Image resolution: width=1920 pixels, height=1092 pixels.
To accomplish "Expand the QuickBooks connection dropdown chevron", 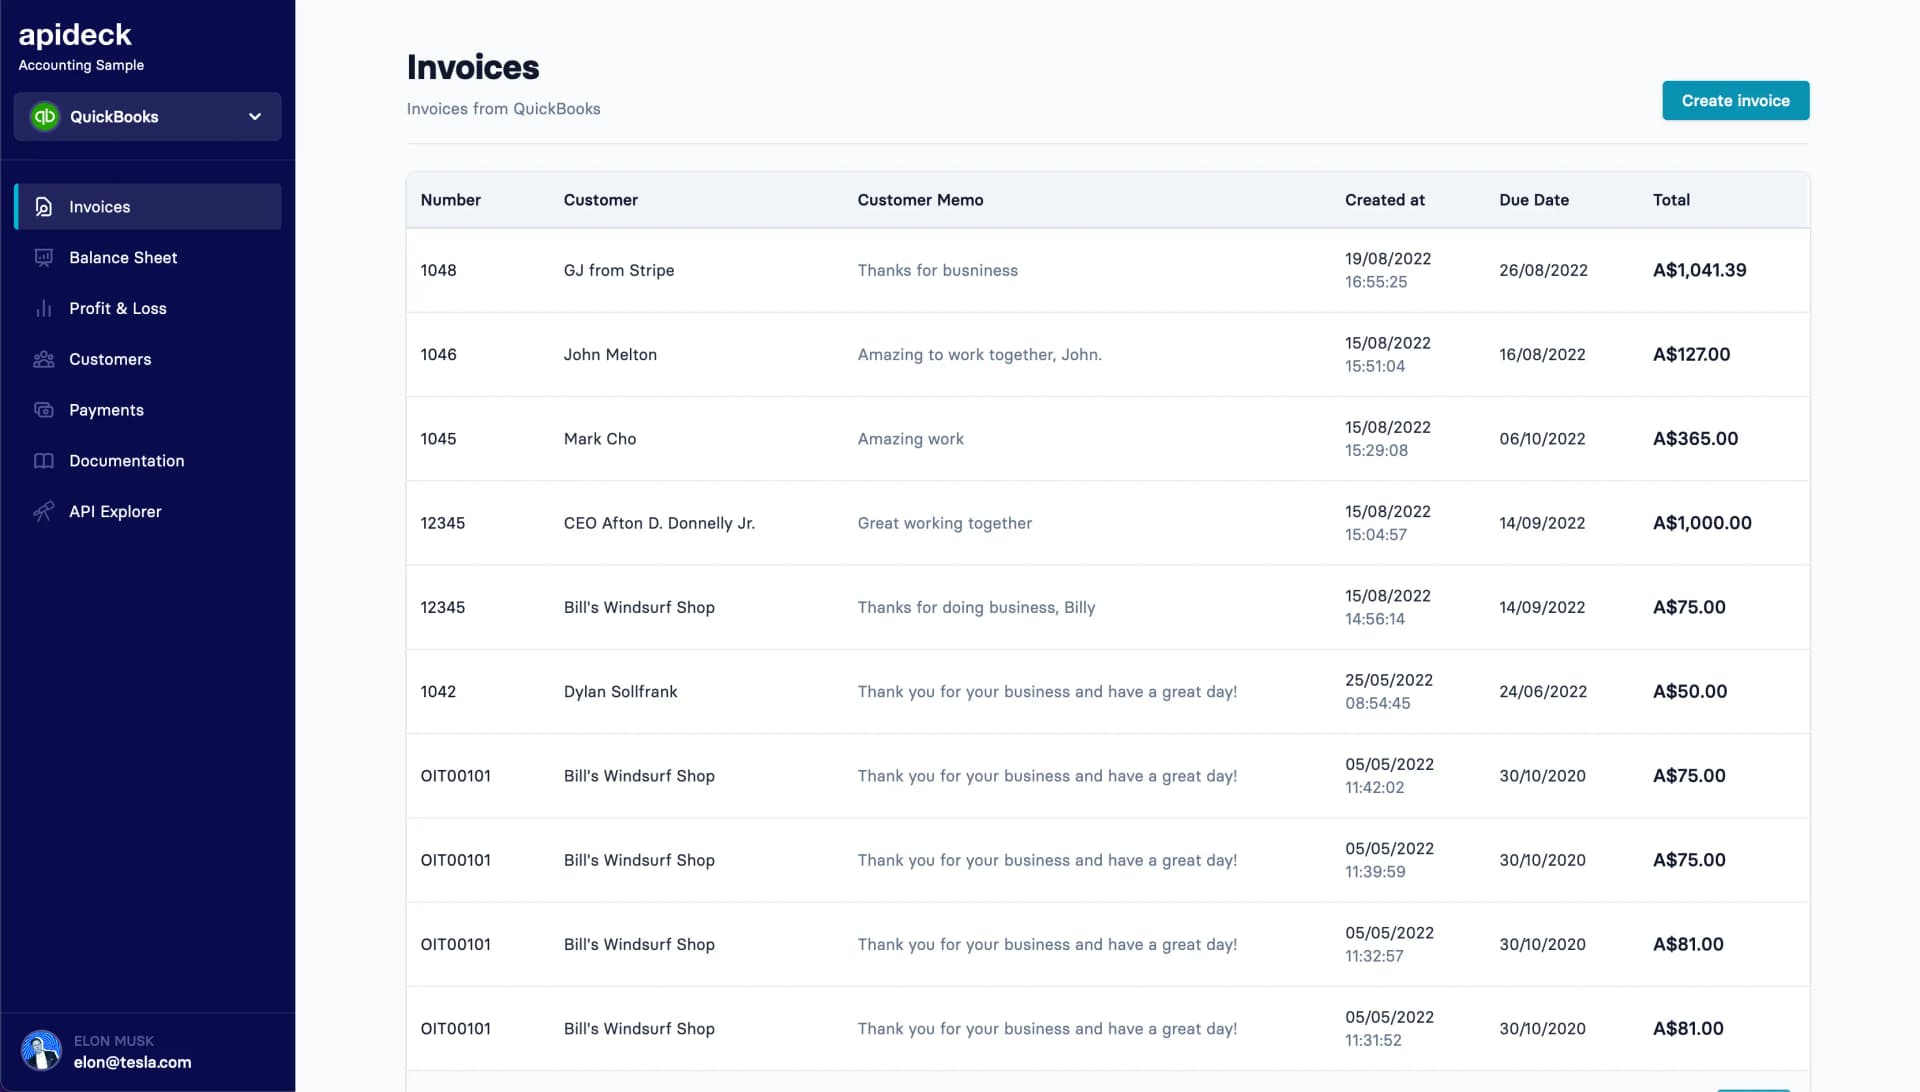I will (255, 117).
